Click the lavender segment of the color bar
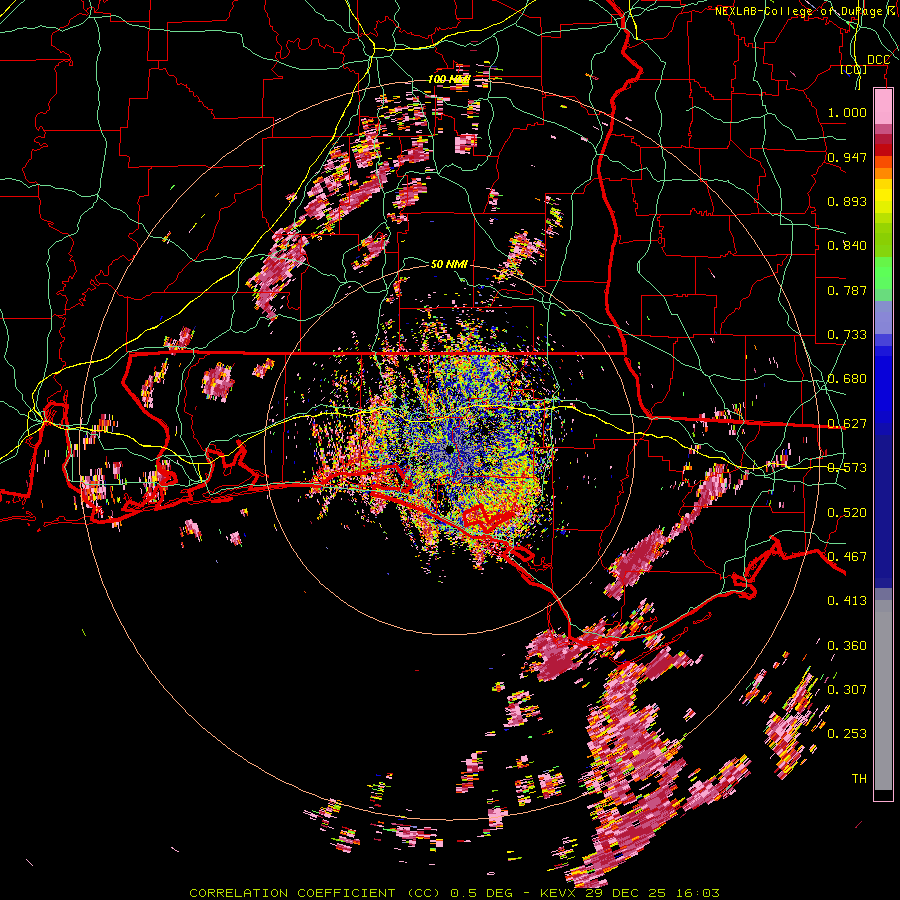This screenshot has height=900, width=900. (x=883, y=317)
